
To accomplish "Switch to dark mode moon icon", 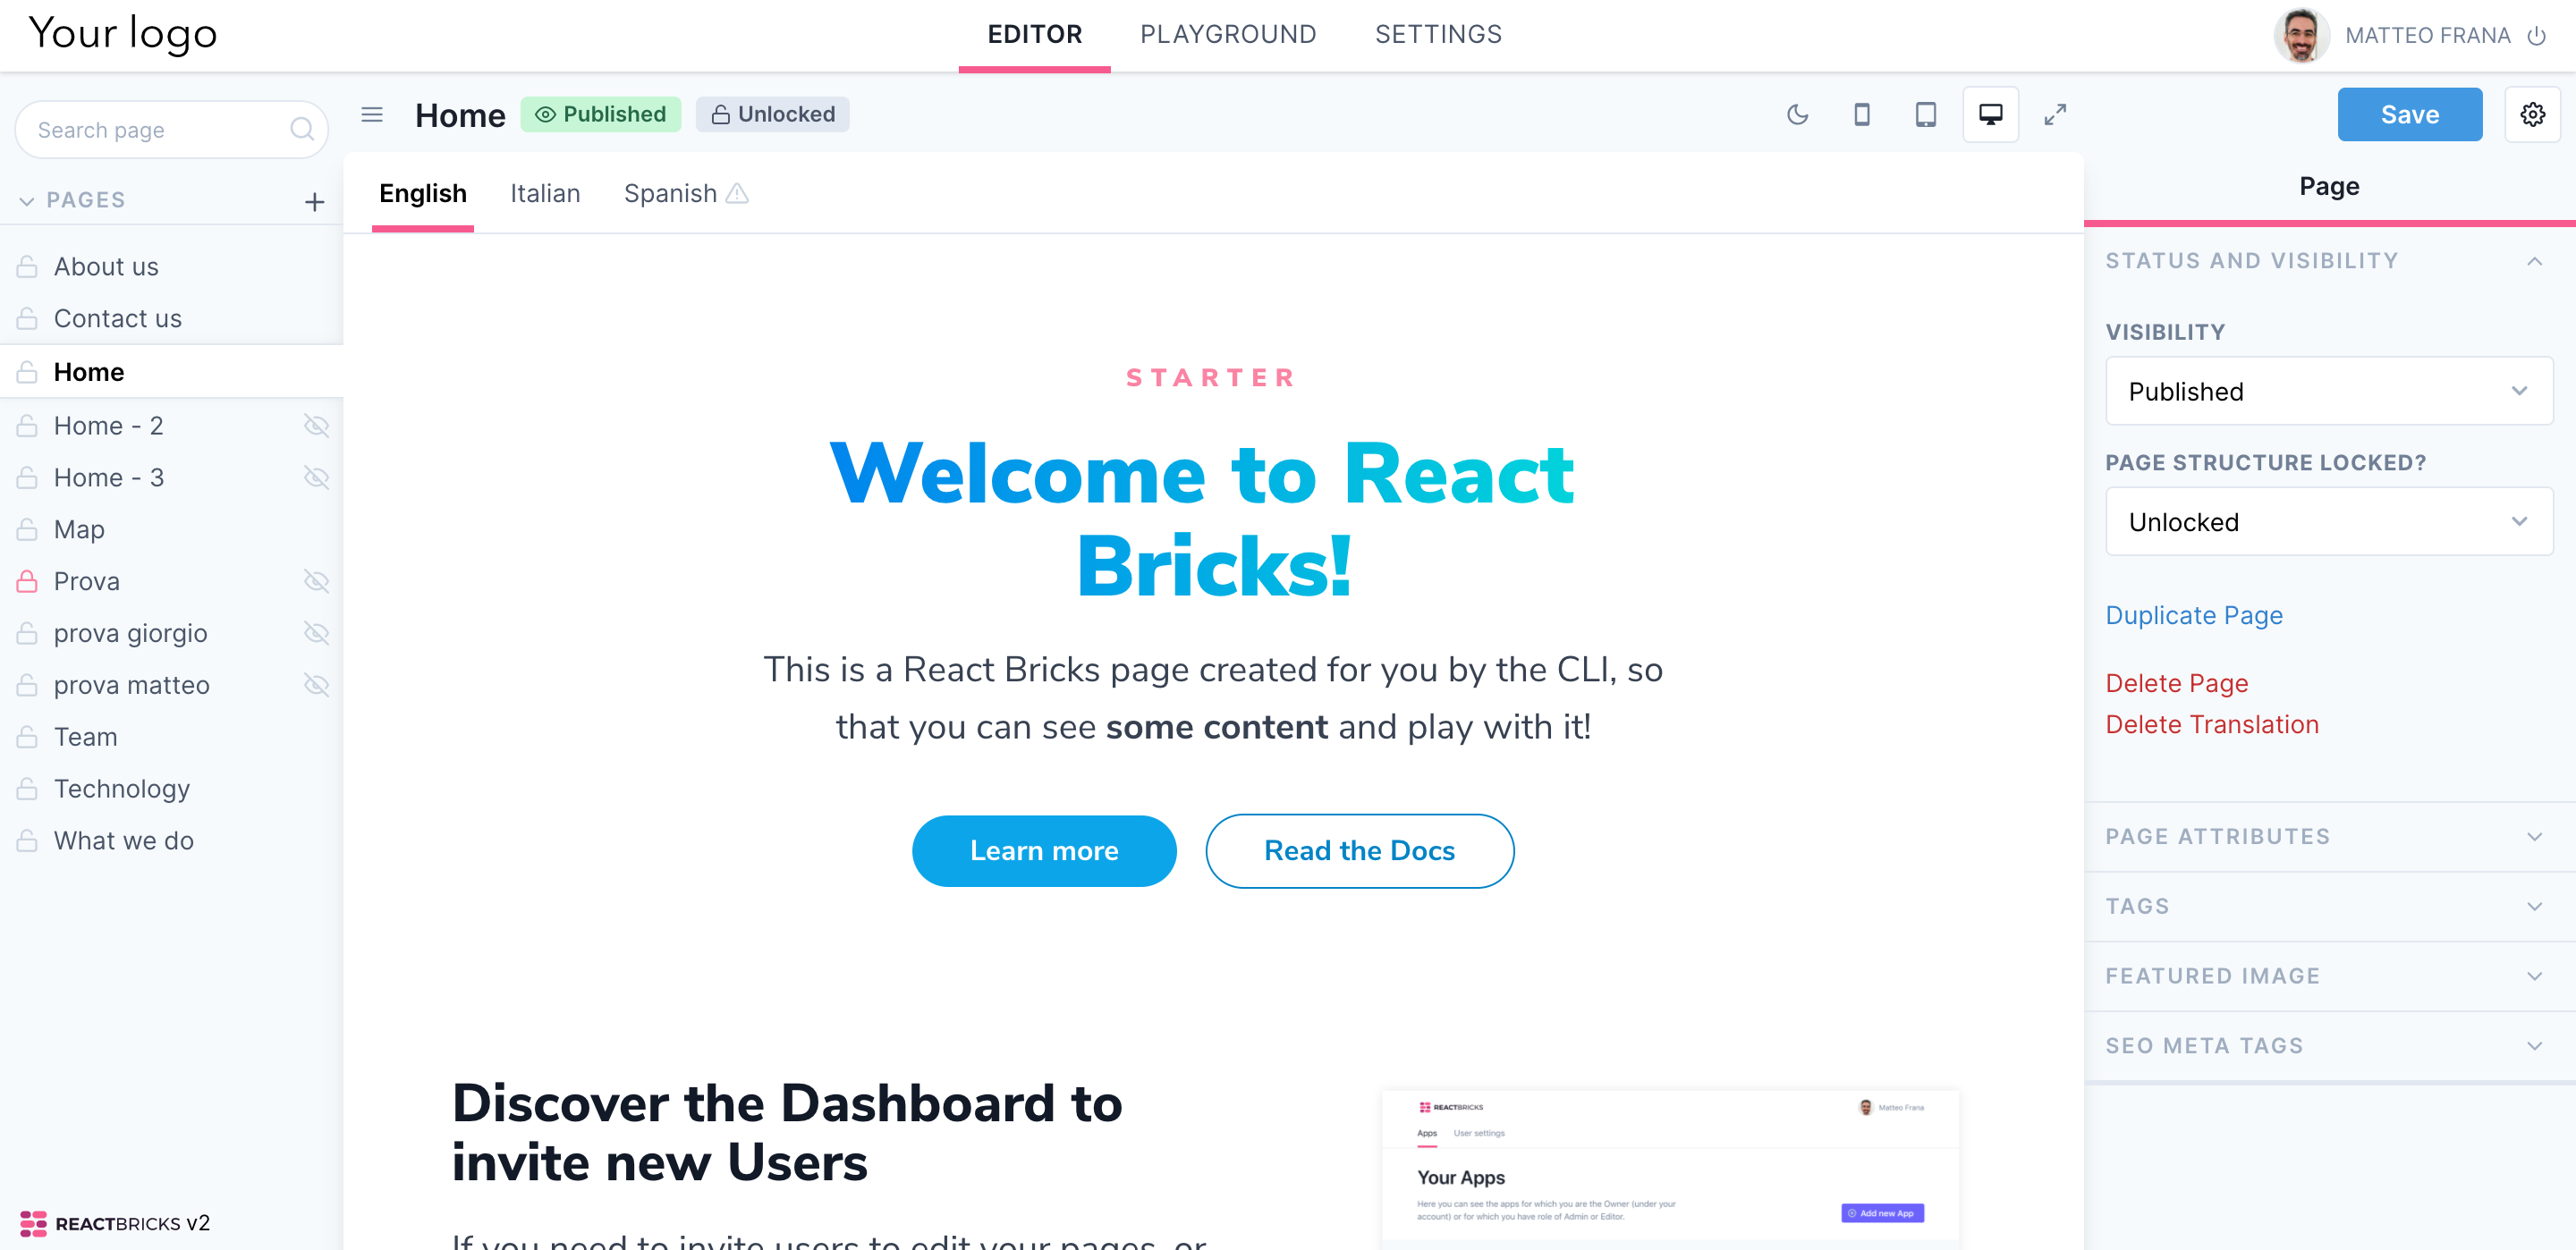I will click(1797, 115).
